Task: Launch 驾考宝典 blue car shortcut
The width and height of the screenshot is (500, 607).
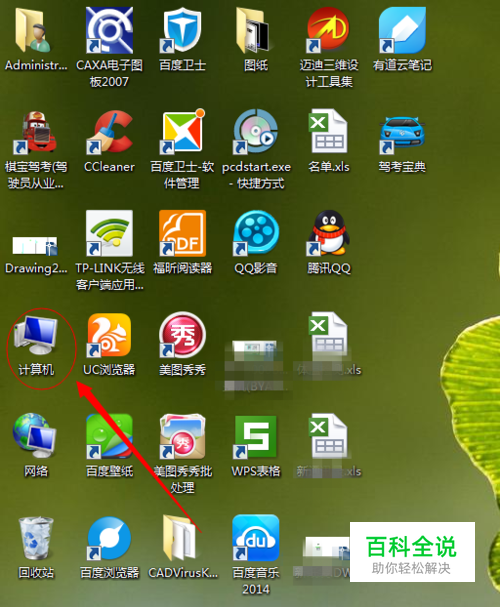Action: [402, 134]
